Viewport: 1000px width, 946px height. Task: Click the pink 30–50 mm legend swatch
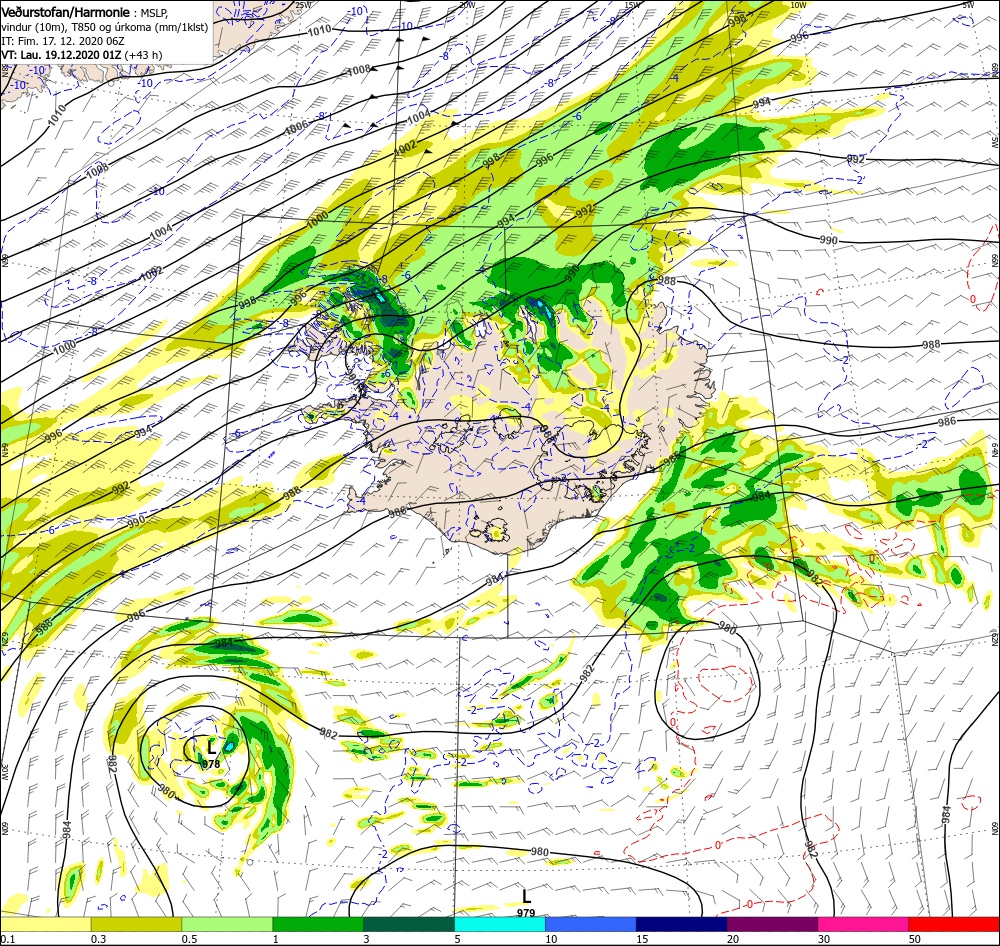pos(864,924)
